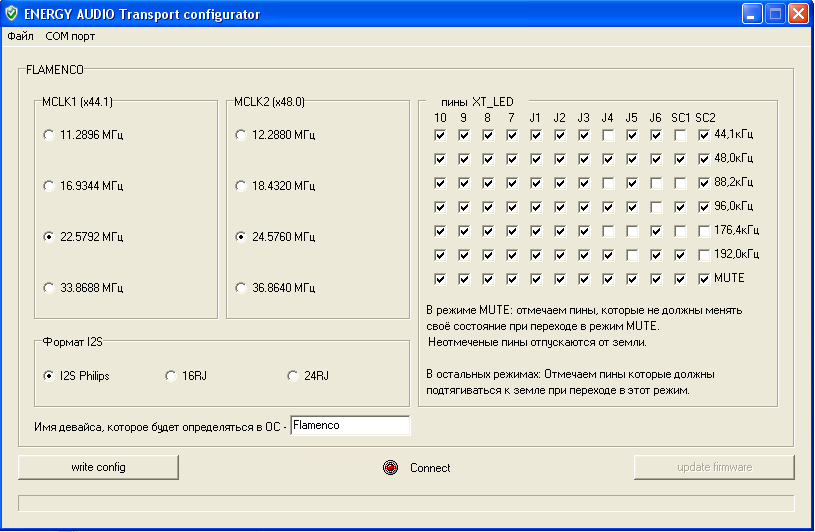Select MCLK2 36.8640 МГц radio button
This screenshot has width=815, height=532.
241,288
